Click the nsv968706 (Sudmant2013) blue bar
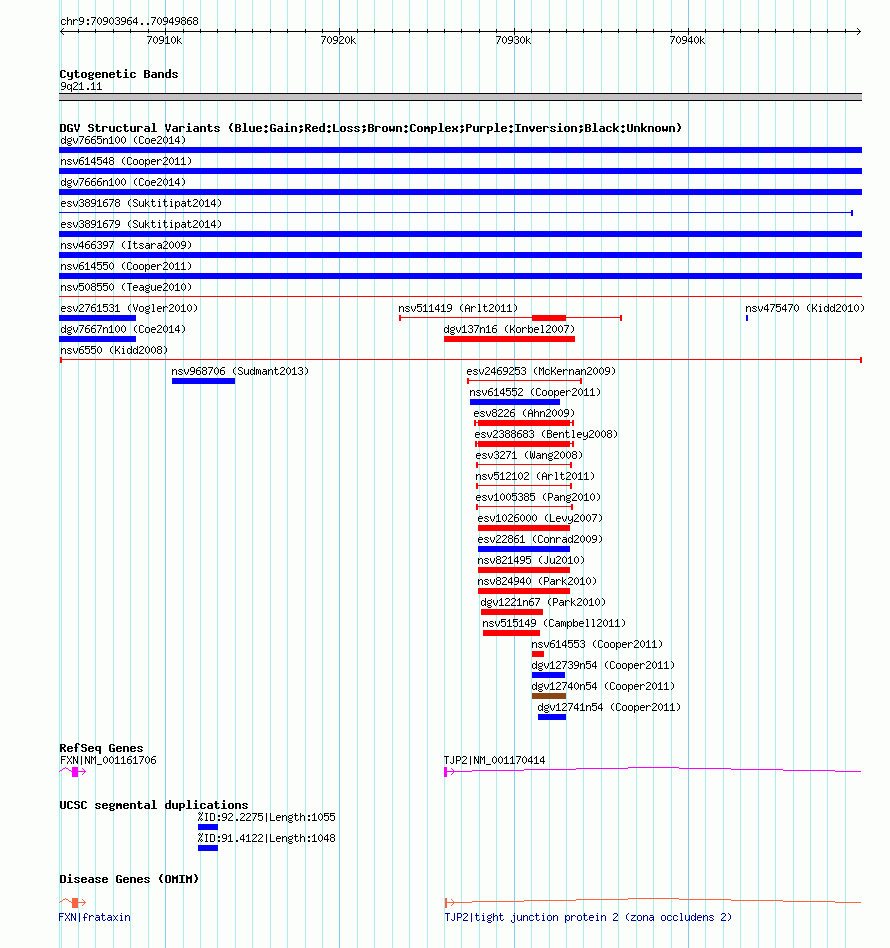 tap(203, 381)
